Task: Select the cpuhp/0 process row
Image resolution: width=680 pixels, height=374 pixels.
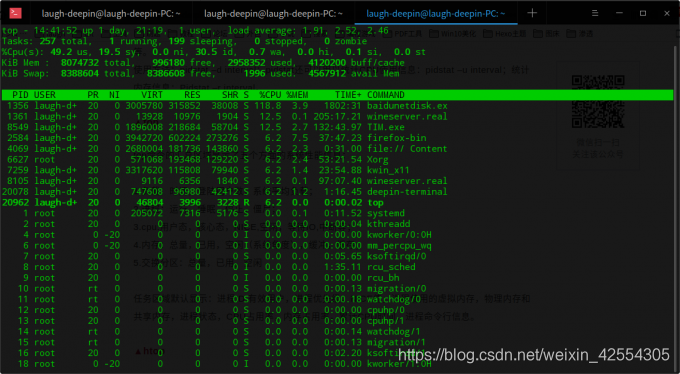Action: [337, 310]
